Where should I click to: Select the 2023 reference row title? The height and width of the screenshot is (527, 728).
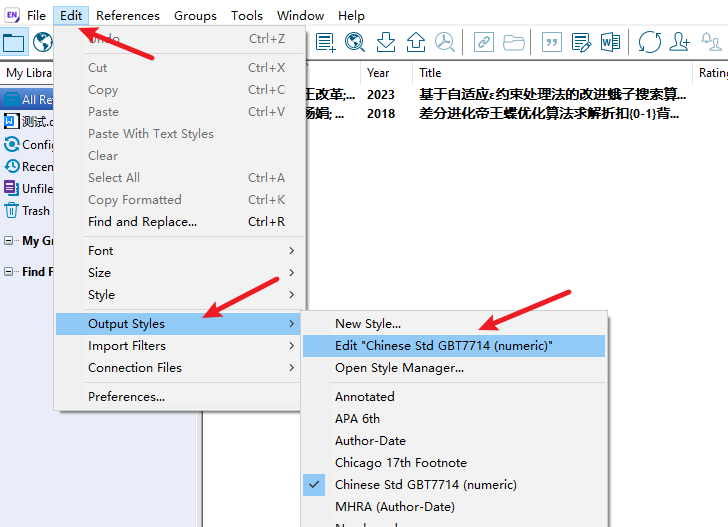pyautogui.click(x=552, y=94)
